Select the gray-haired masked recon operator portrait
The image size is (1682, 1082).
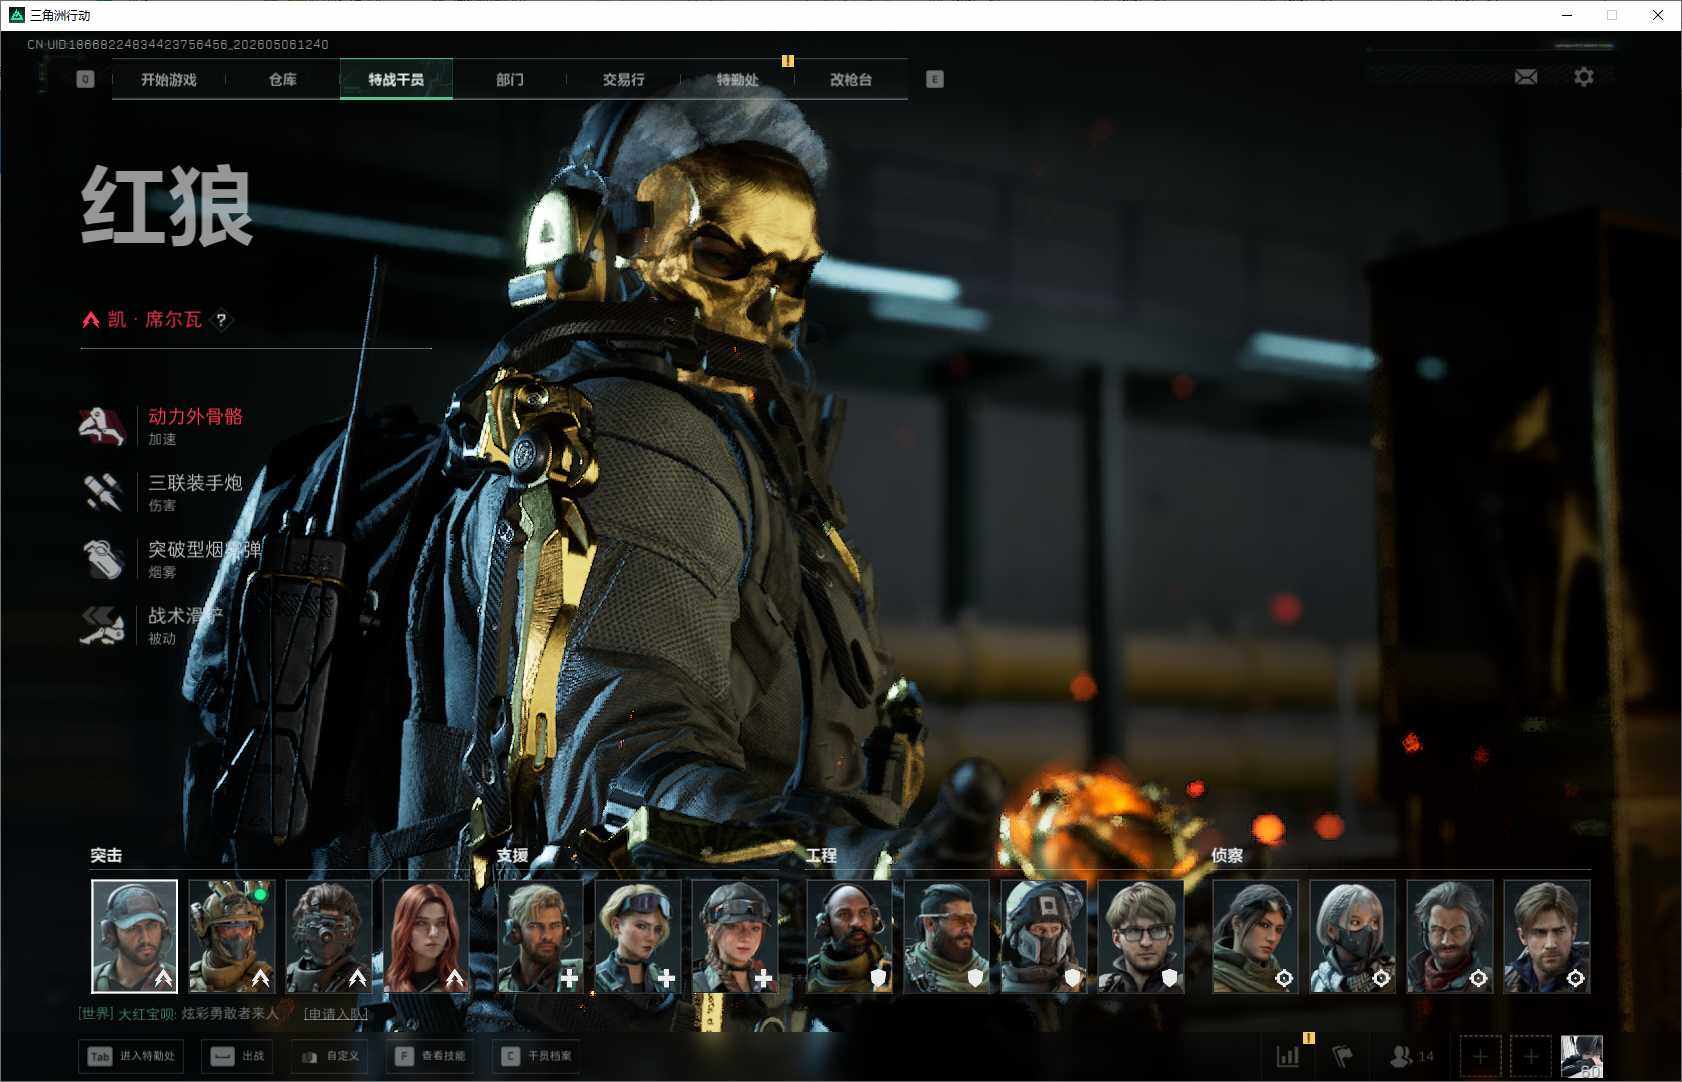click(x=1352, y=936)
